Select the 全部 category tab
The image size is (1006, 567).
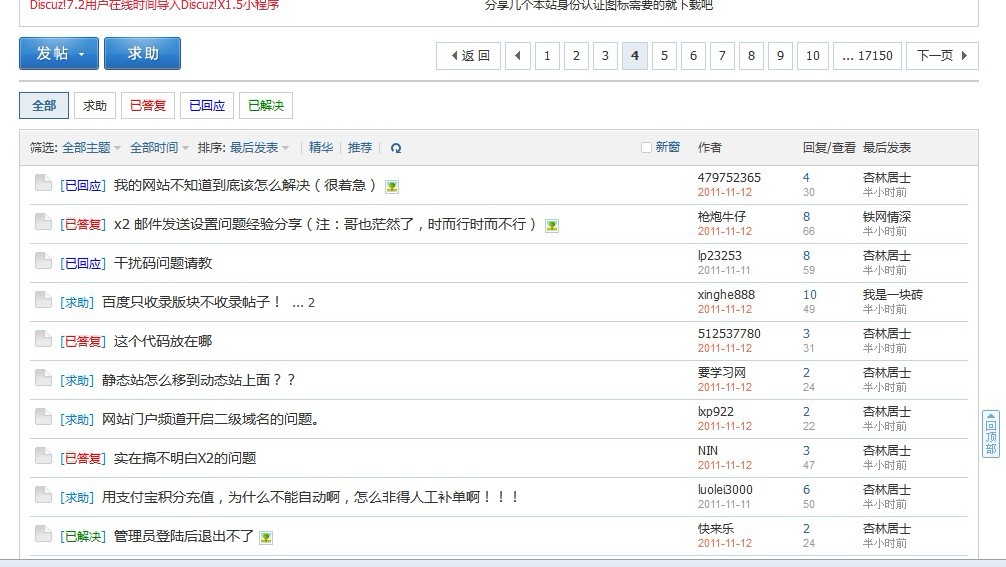(44, 106)
